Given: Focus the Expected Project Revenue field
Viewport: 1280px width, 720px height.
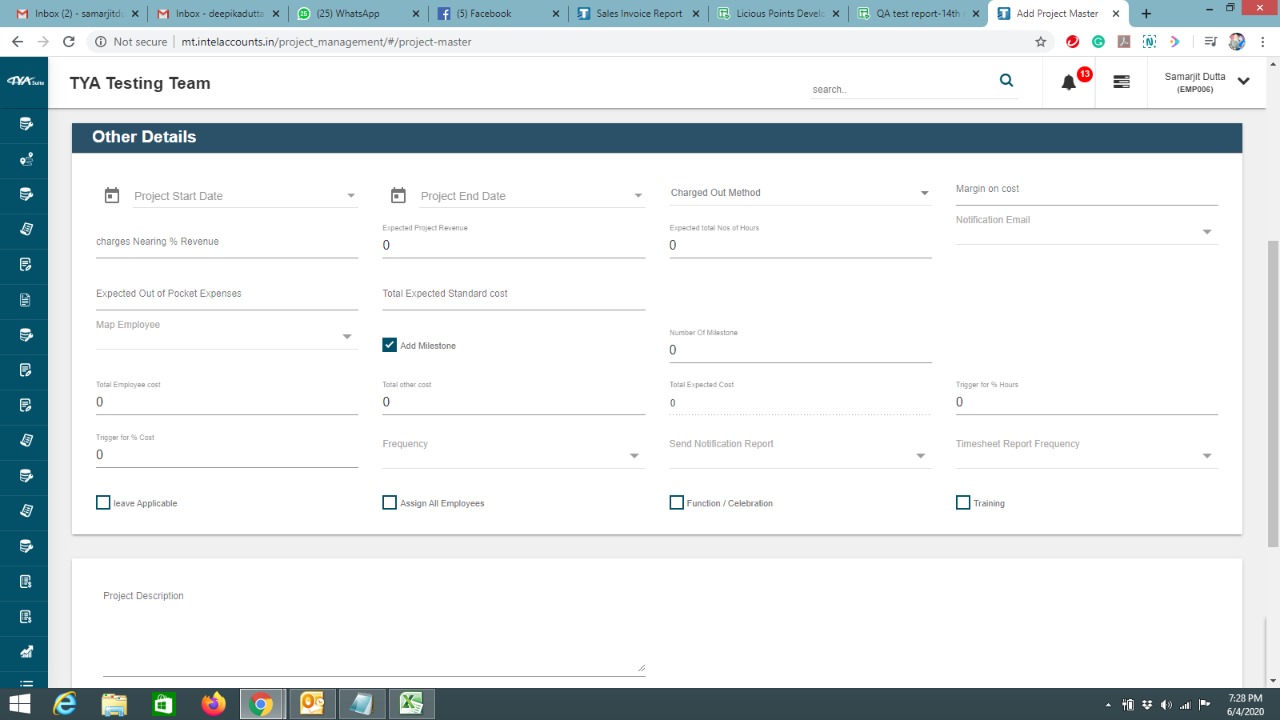Looking at the screenshot, I should pyautogui.click(x=513, y=245).
